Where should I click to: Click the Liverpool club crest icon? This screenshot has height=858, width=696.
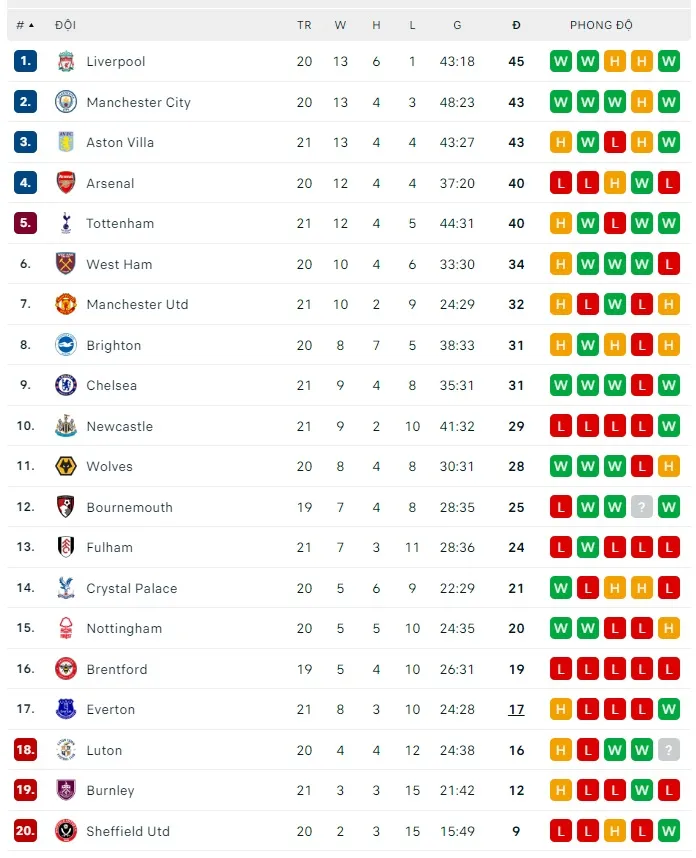(x=66, y=61)
